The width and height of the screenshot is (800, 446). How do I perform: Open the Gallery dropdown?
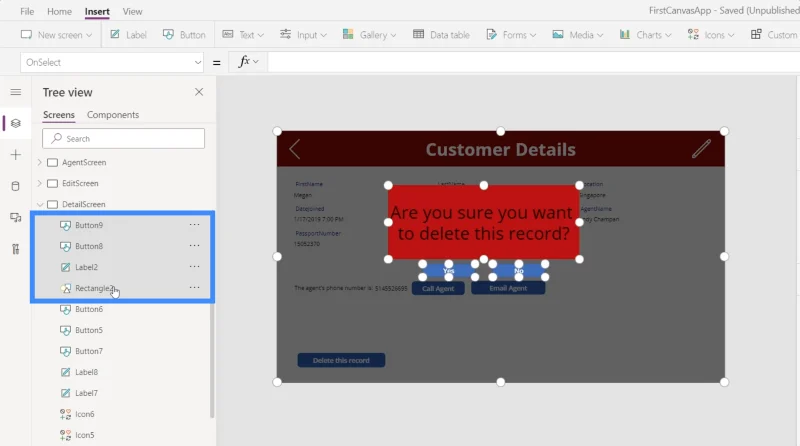369,35
